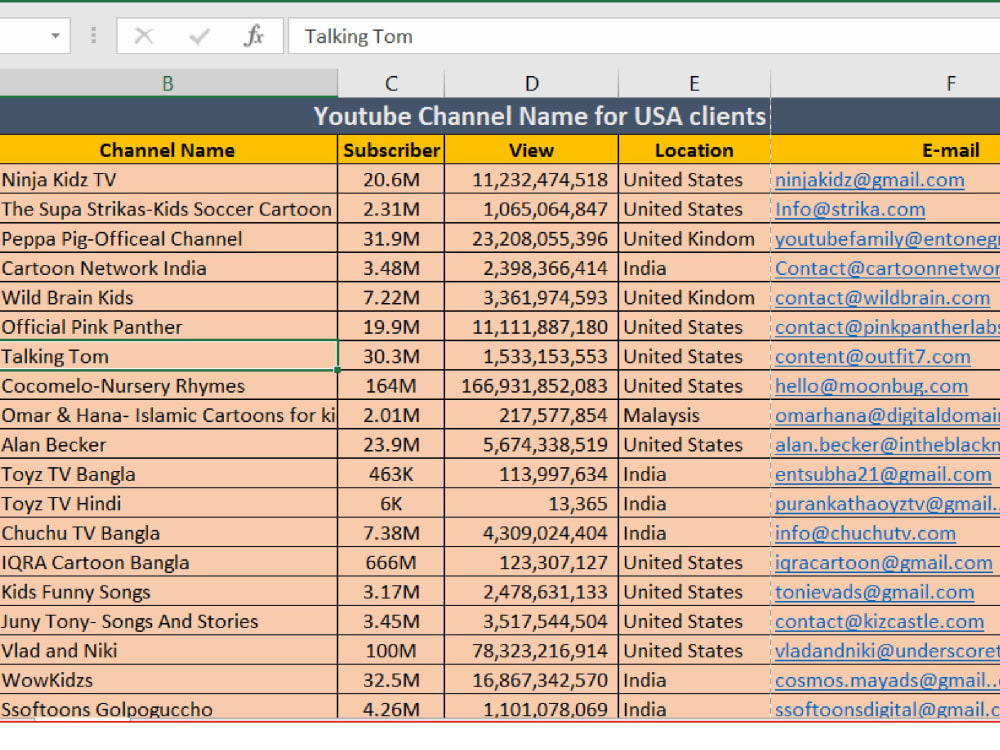Click the Youtube Channel Name for USA clients title
The image size is (1000, 750).
pyautogui.click(x=540, y=116)
